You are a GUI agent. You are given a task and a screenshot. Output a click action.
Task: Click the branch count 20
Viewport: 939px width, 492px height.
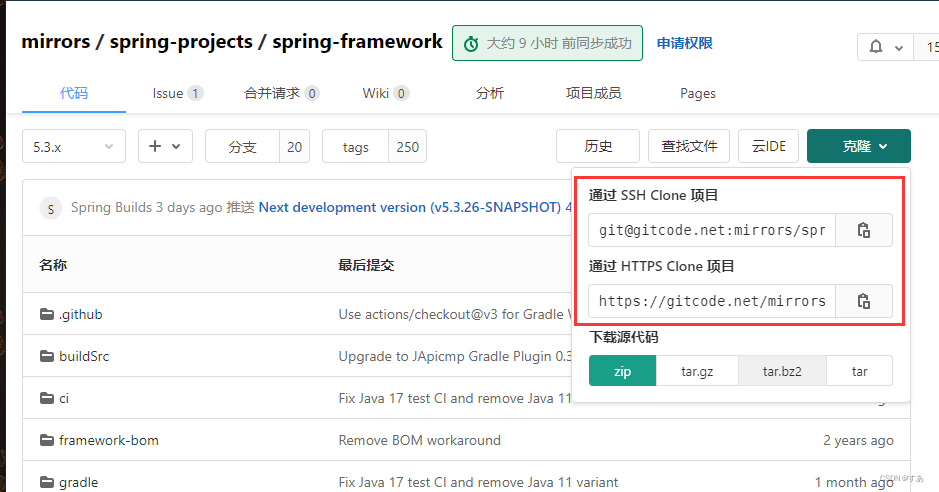294,146
